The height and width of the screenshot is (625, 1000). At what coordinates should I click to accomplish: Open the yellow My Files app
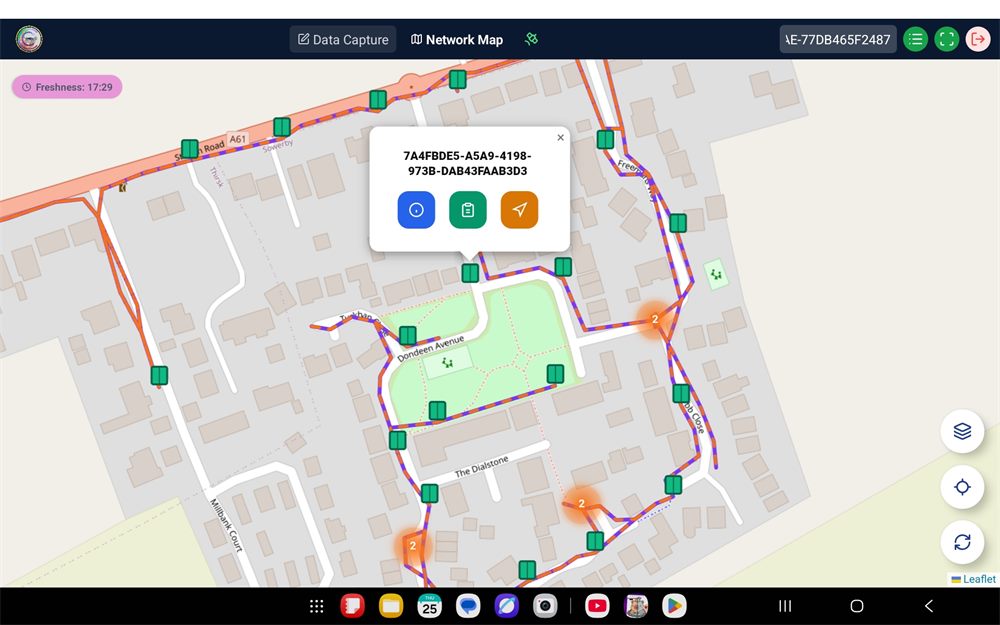[x=391, y=606]
